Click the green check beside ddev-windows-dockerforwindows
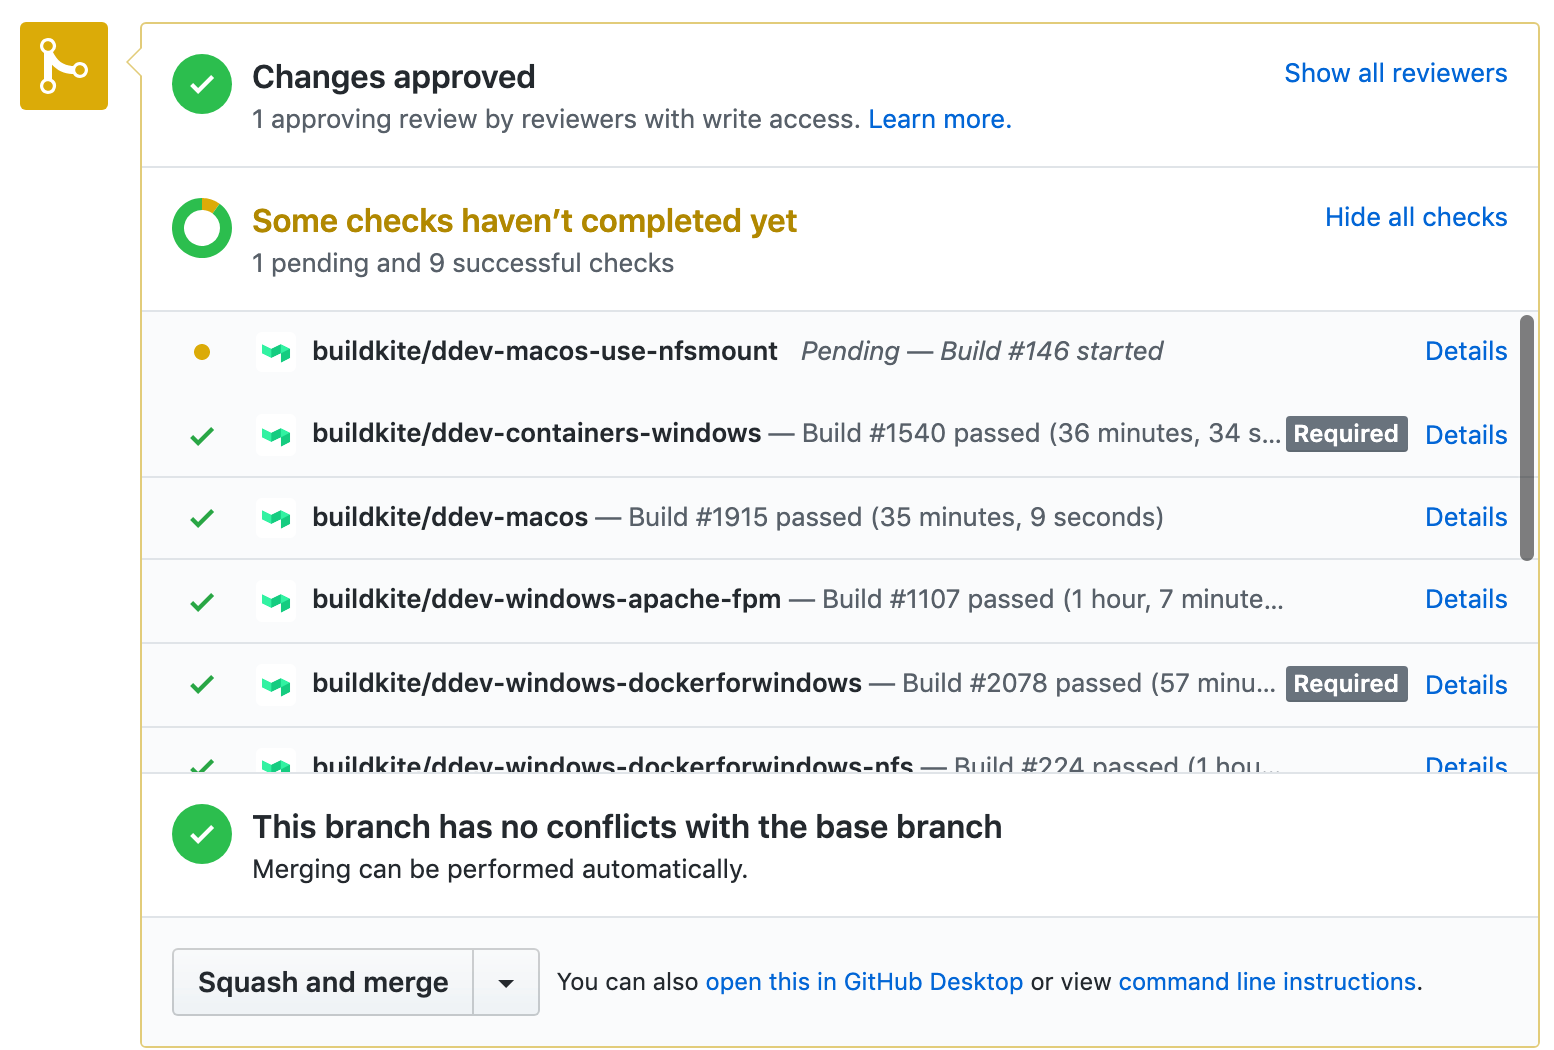 click(x=202, y=684)
